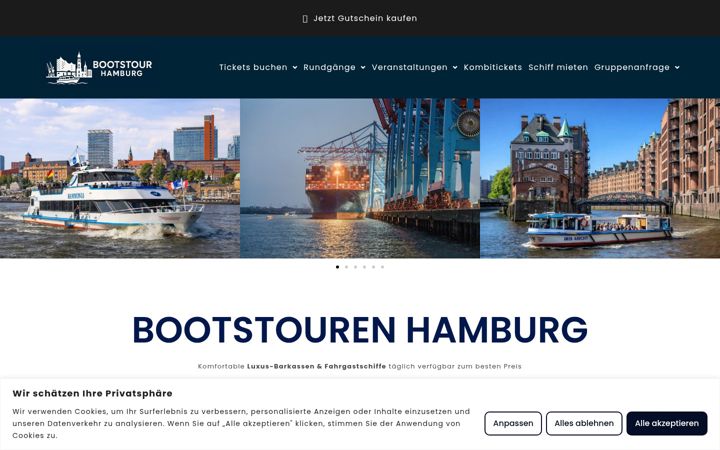Image resolution: width=720 pixels, height=450 pixels.
Task: Click the Bootstour Hamburg logo
Action: [x=99, y=68]
